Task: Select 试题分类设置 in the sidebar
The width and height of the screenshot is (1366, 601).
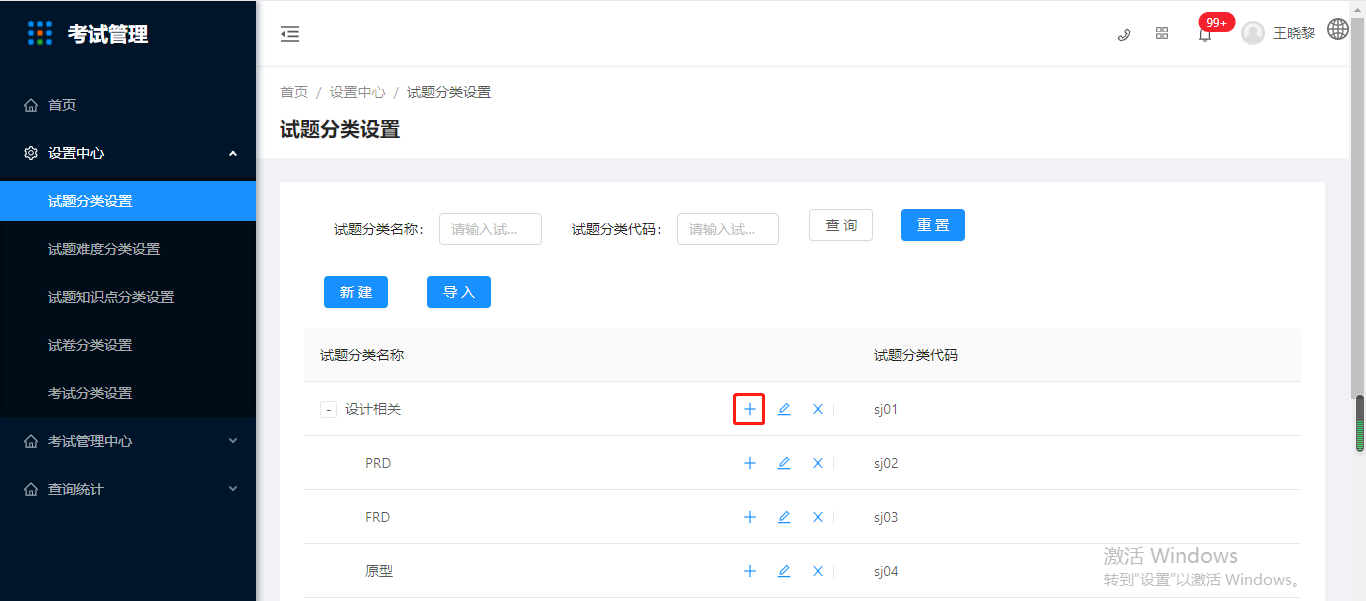Action: point(128,201)
